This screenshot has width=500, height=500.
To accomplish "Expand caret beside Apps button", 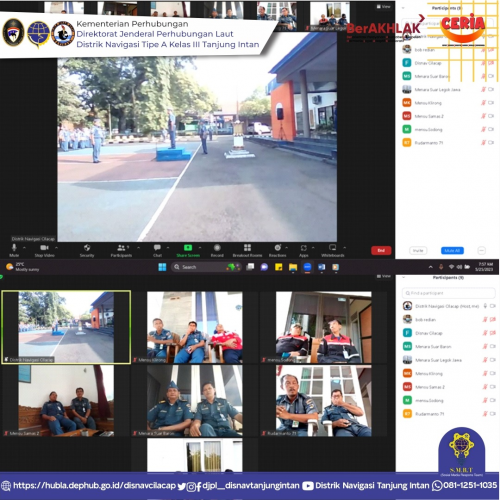I will [x=313, y=248].
